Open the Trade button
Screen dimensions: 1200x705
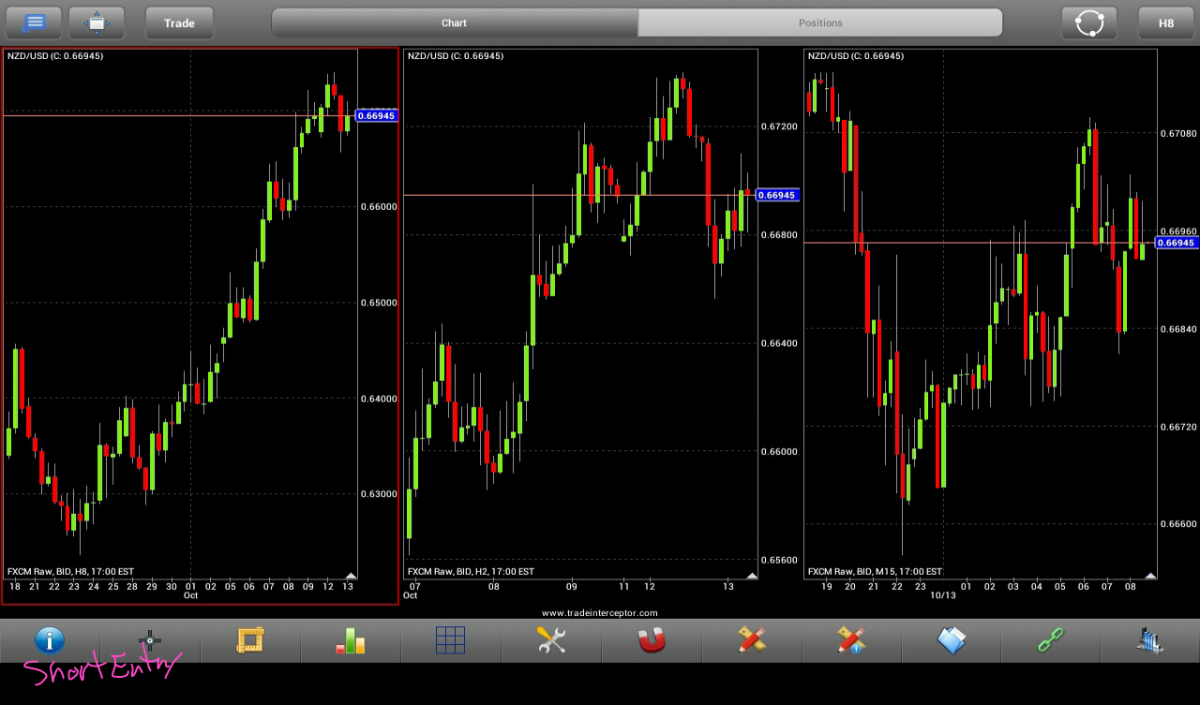click(179, 22)
